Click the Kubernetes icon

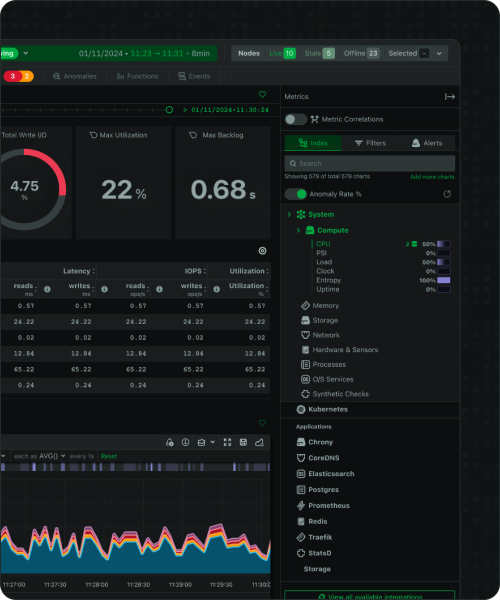[301, 409]
